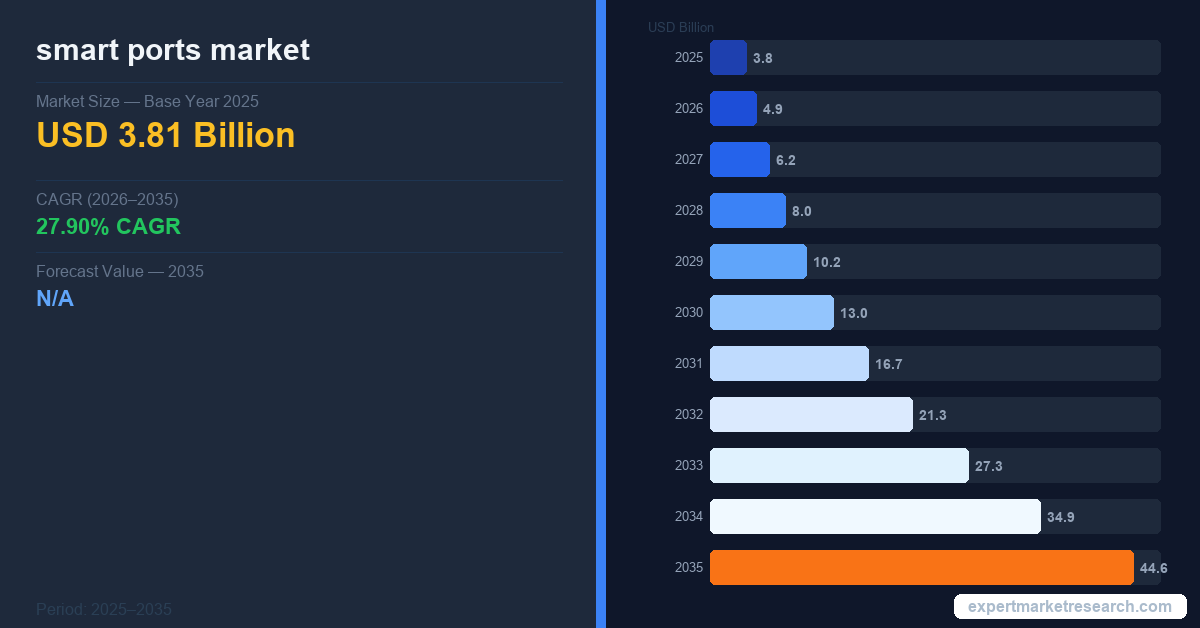Click the white 2034 bar
This screenshot has width=1200, height=628.
click(875, 517)
